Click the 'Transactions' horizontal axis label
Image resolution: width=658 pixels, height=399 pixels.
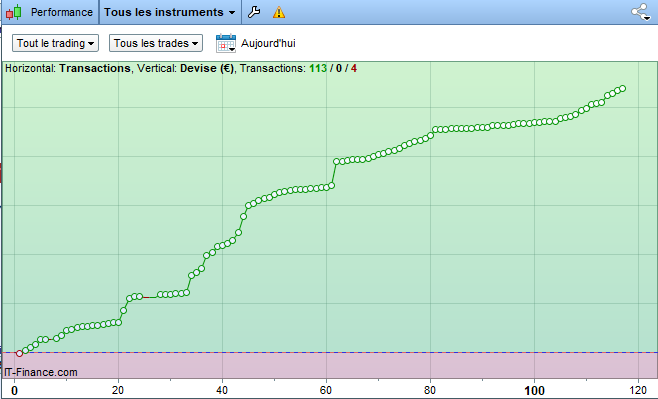coord(95,68)
